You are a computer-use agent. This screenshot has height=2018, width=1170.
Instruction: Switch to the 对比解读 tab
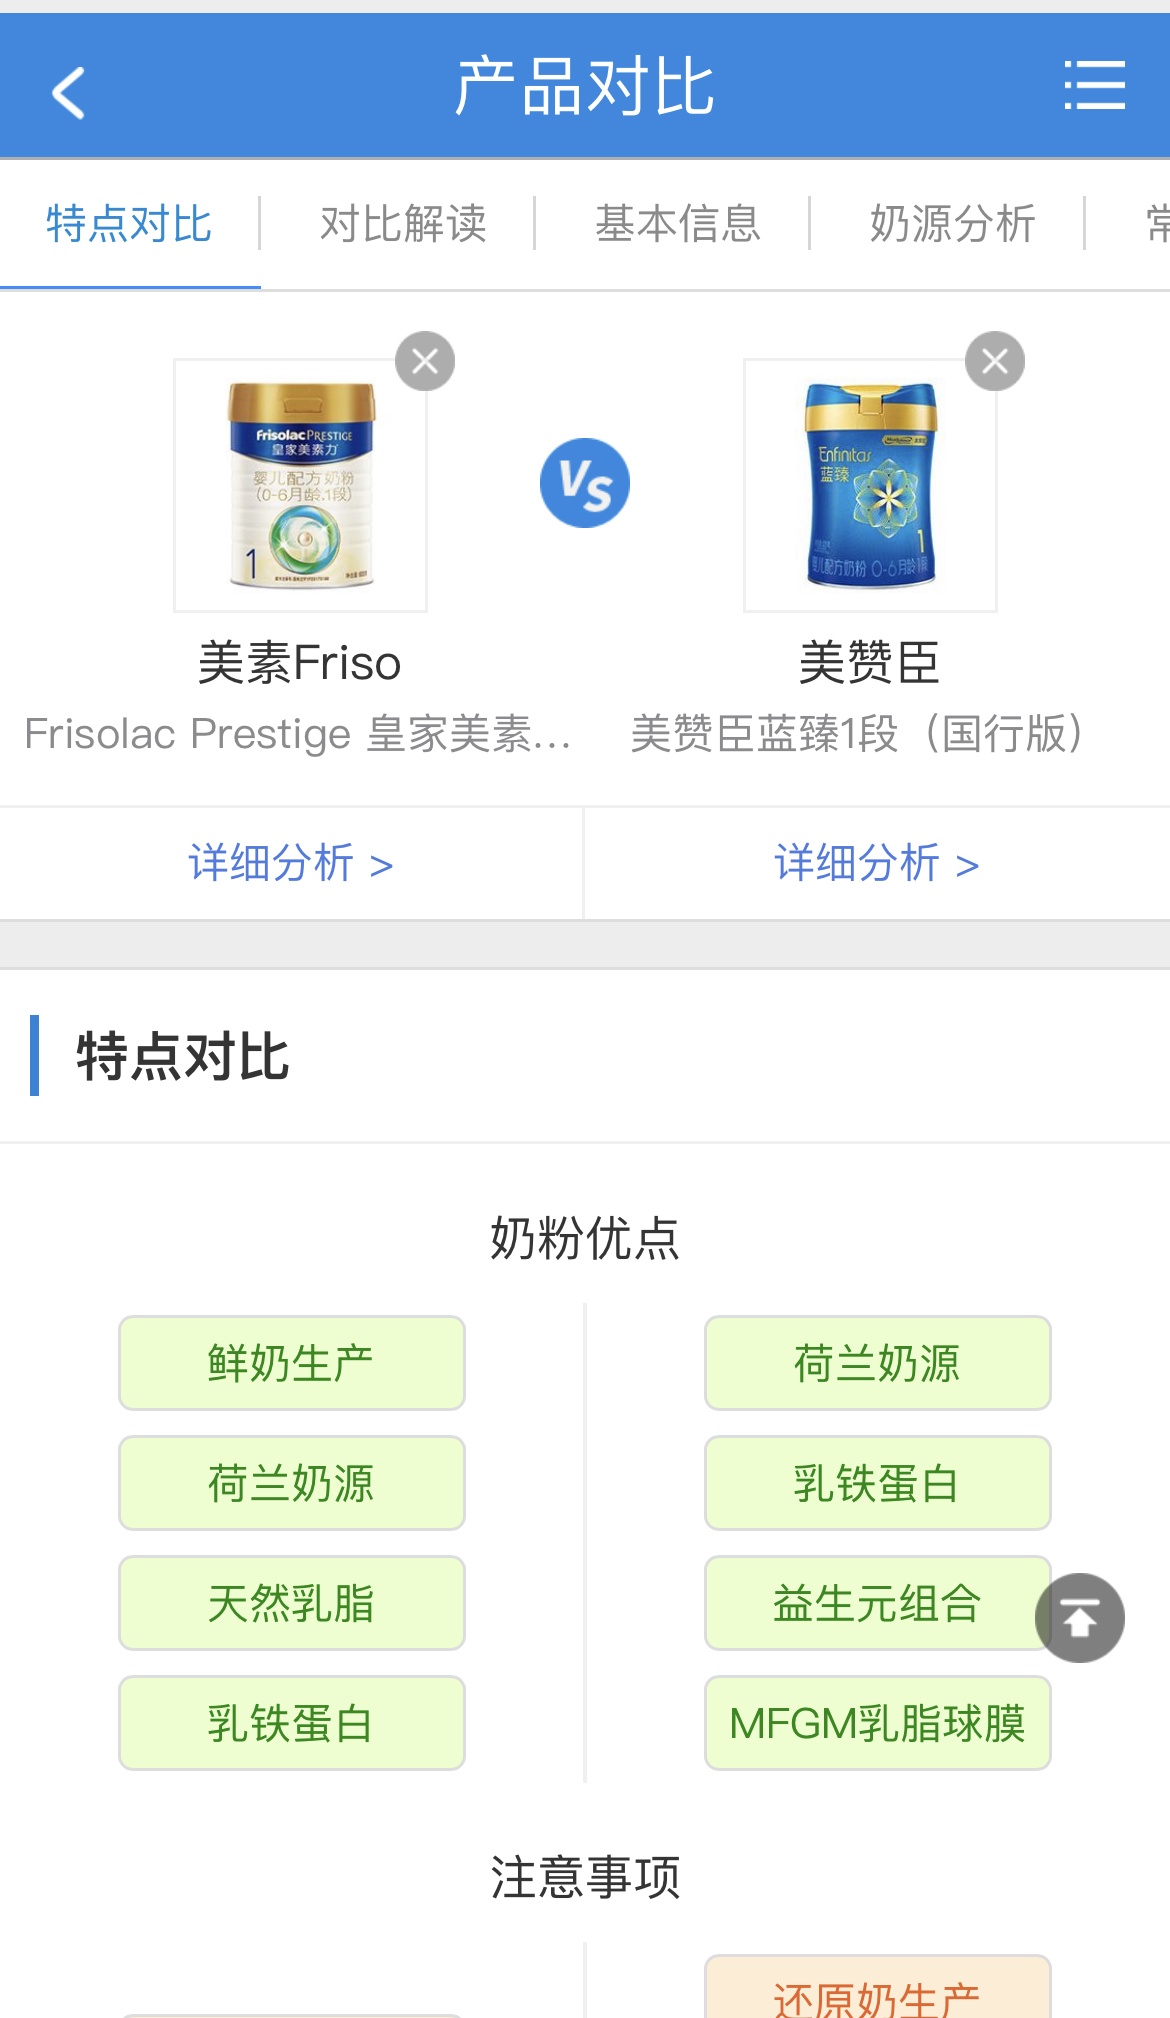tap(403, 223)
